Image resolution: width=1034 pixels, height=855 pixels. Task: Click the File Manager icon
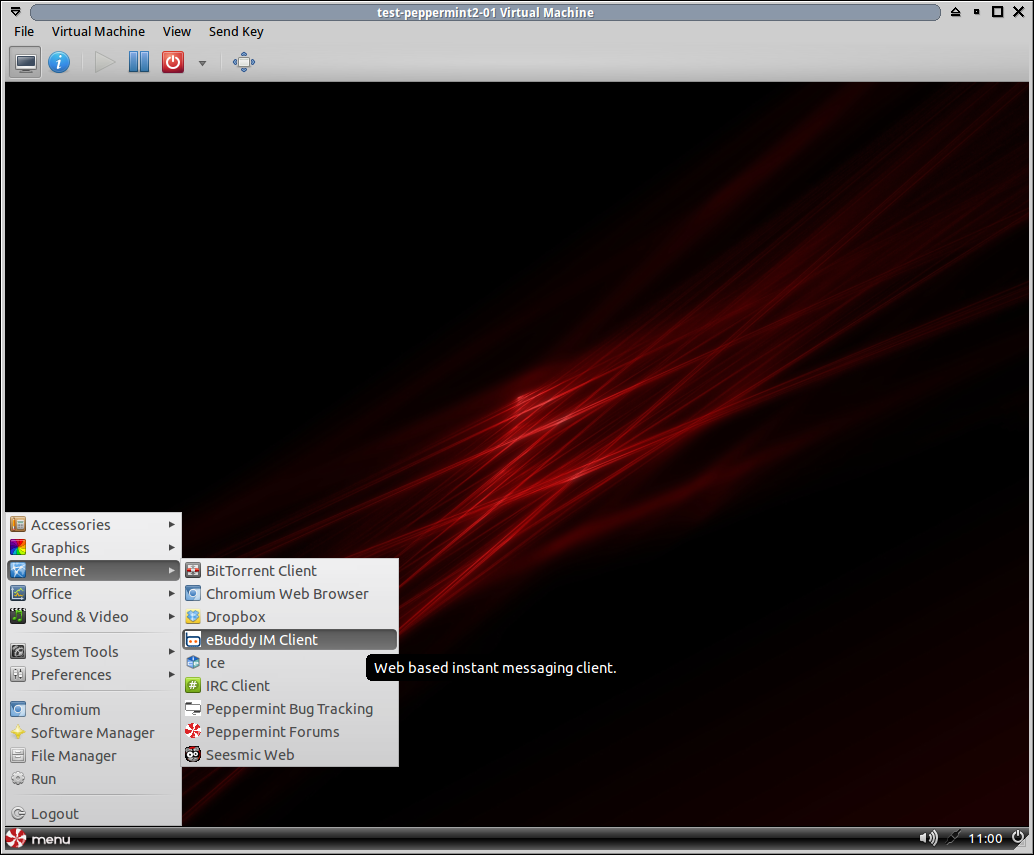coord(18,756)
